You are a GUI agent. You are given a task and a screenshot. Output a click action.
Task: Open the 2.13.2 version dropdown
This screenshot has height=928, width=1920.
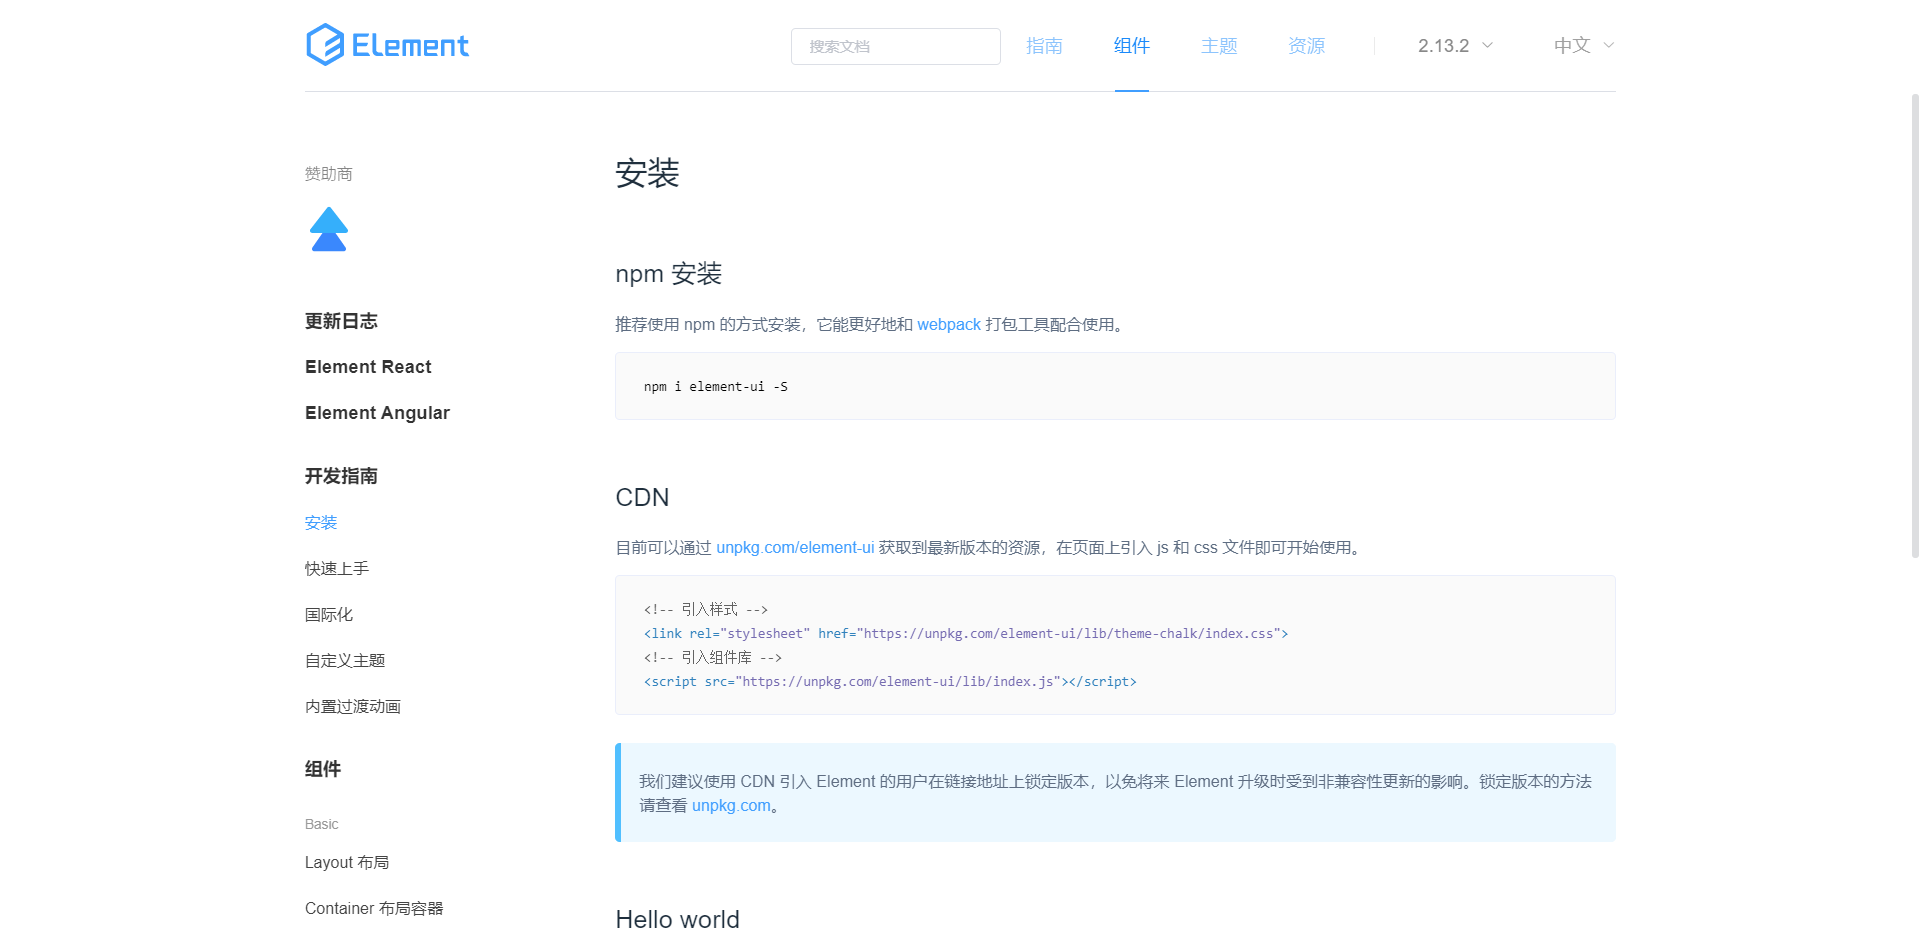point(1454,46)
